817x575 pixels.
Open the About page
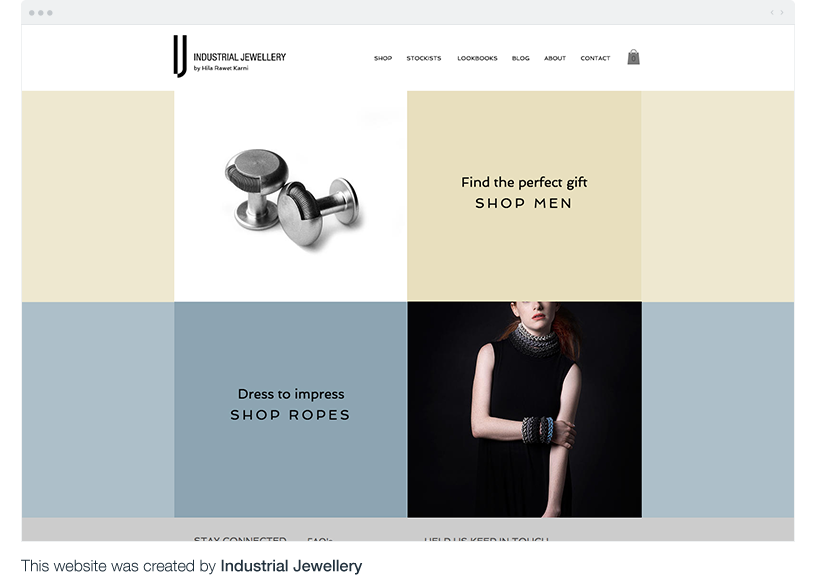point(555,58)
